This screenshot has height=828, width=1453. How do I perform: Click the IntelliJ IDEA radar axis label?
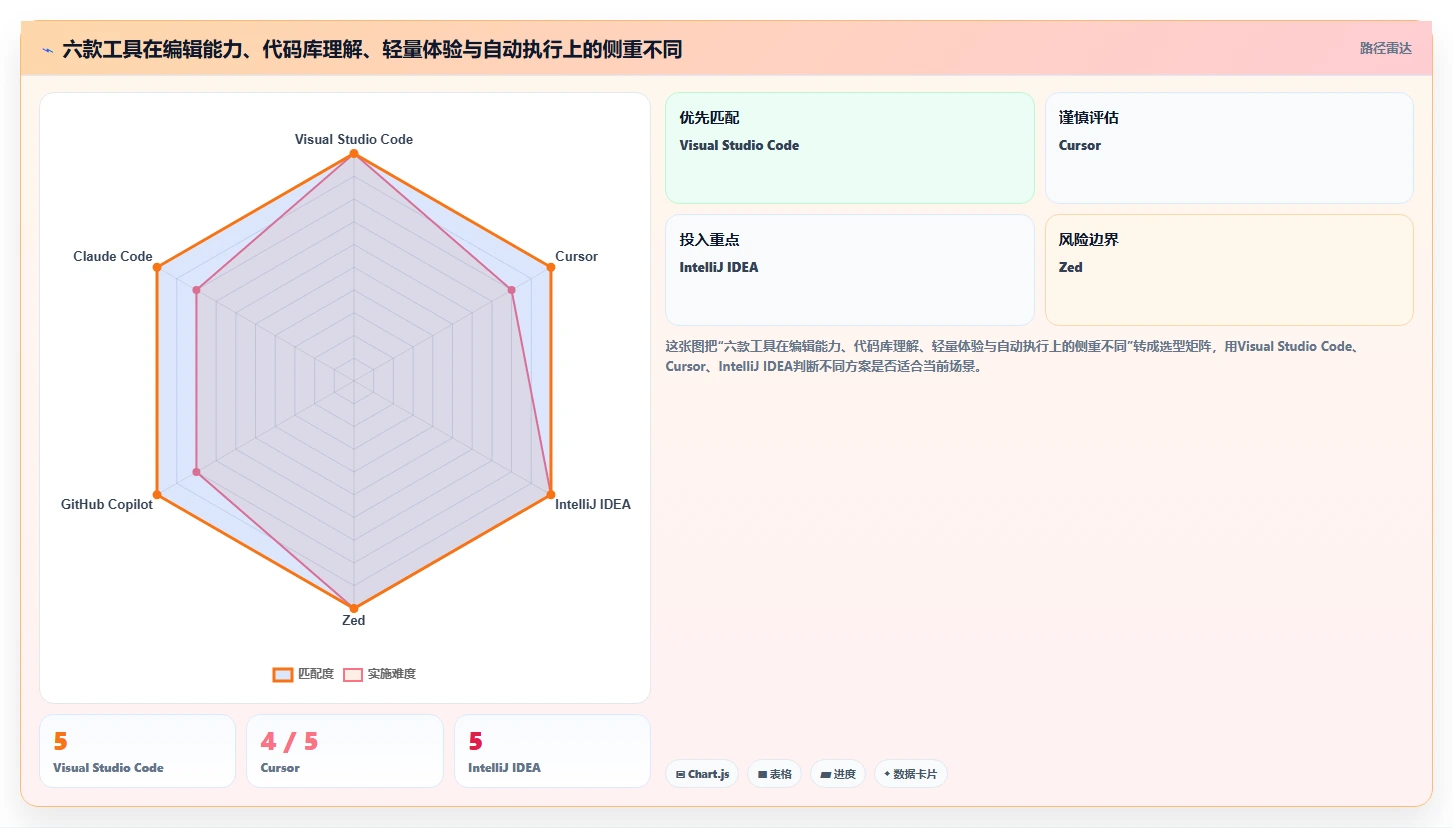tap(593, 504)
